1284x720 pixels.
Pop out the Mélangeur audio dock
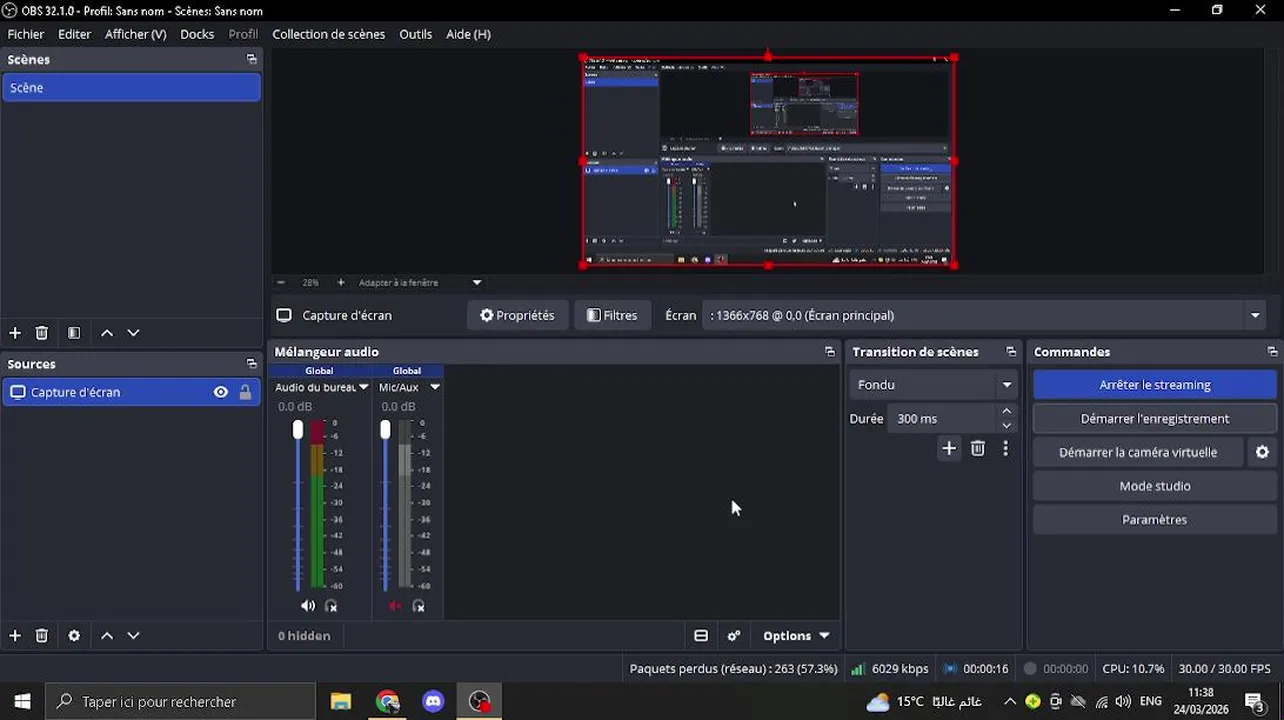(829, 352)
